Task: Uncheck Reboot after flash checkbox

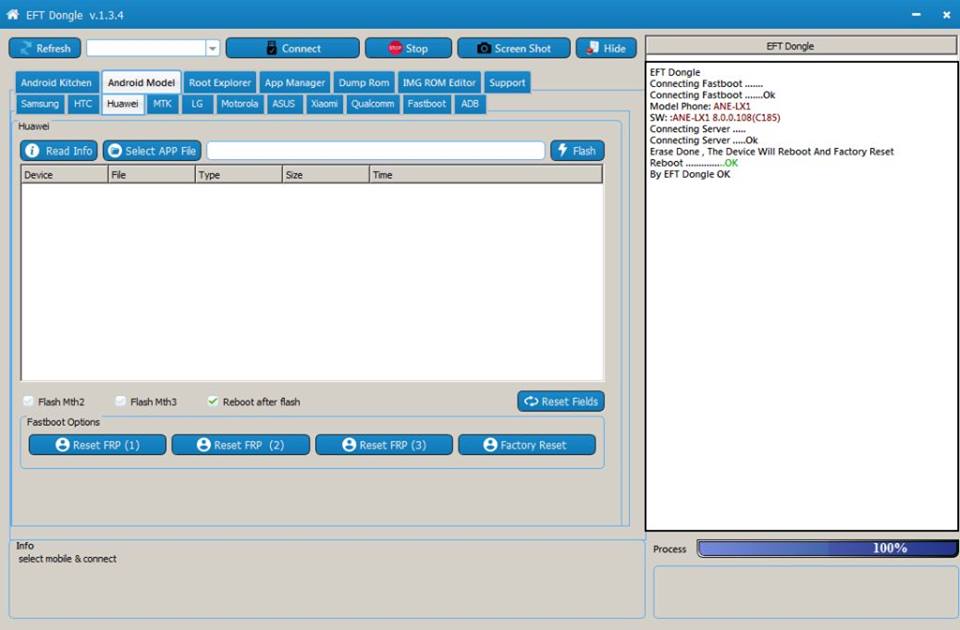Action: point(212,401)
